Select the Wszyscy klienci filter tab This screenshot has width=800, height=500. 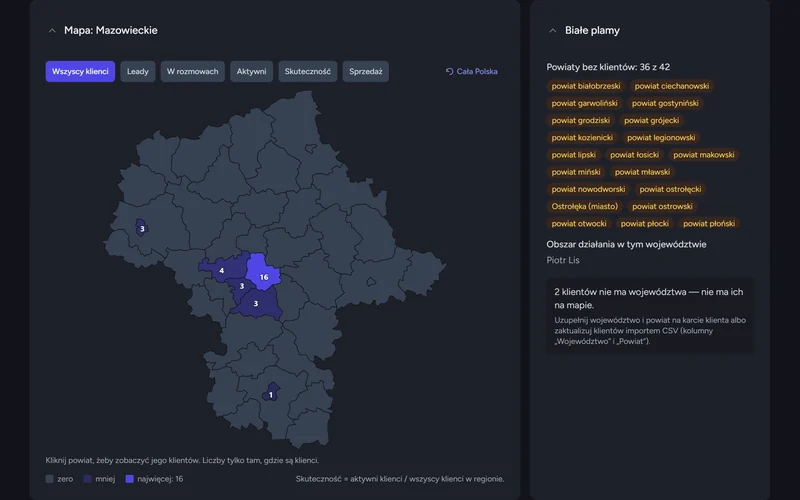click(x=80, y=71)
